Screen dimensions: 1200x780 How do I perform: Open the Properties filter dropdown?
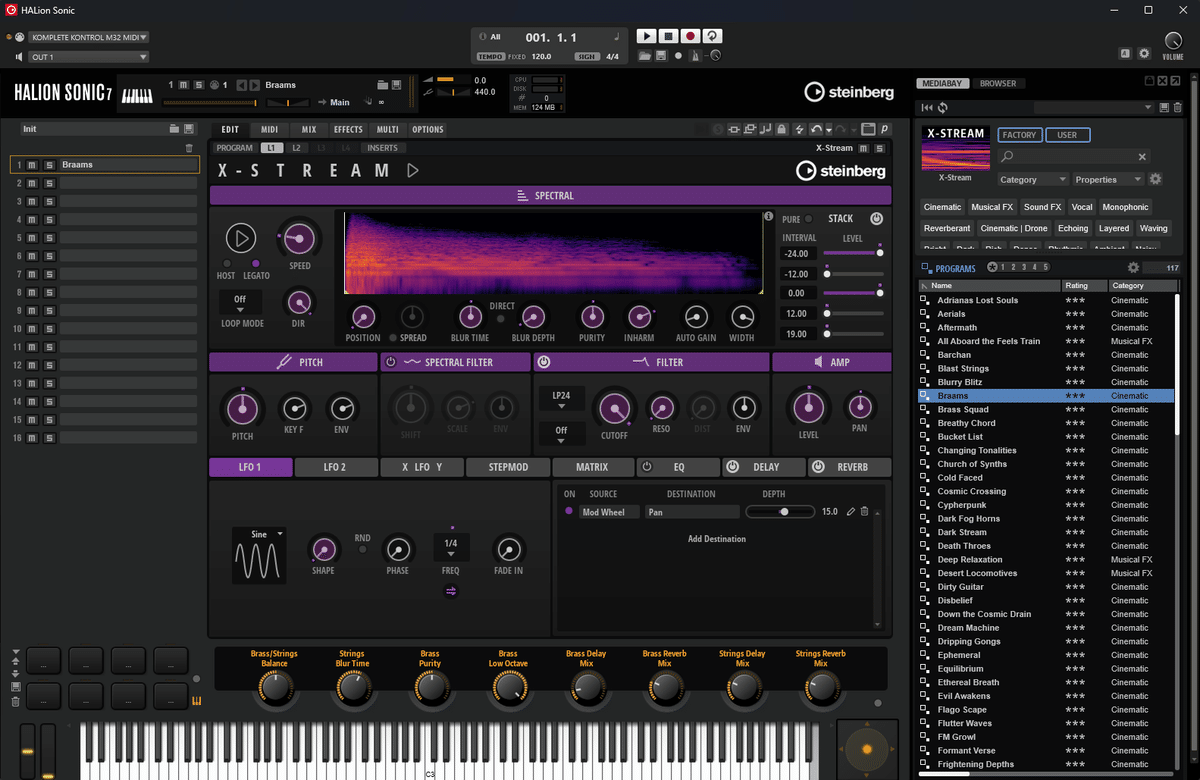1108,180
